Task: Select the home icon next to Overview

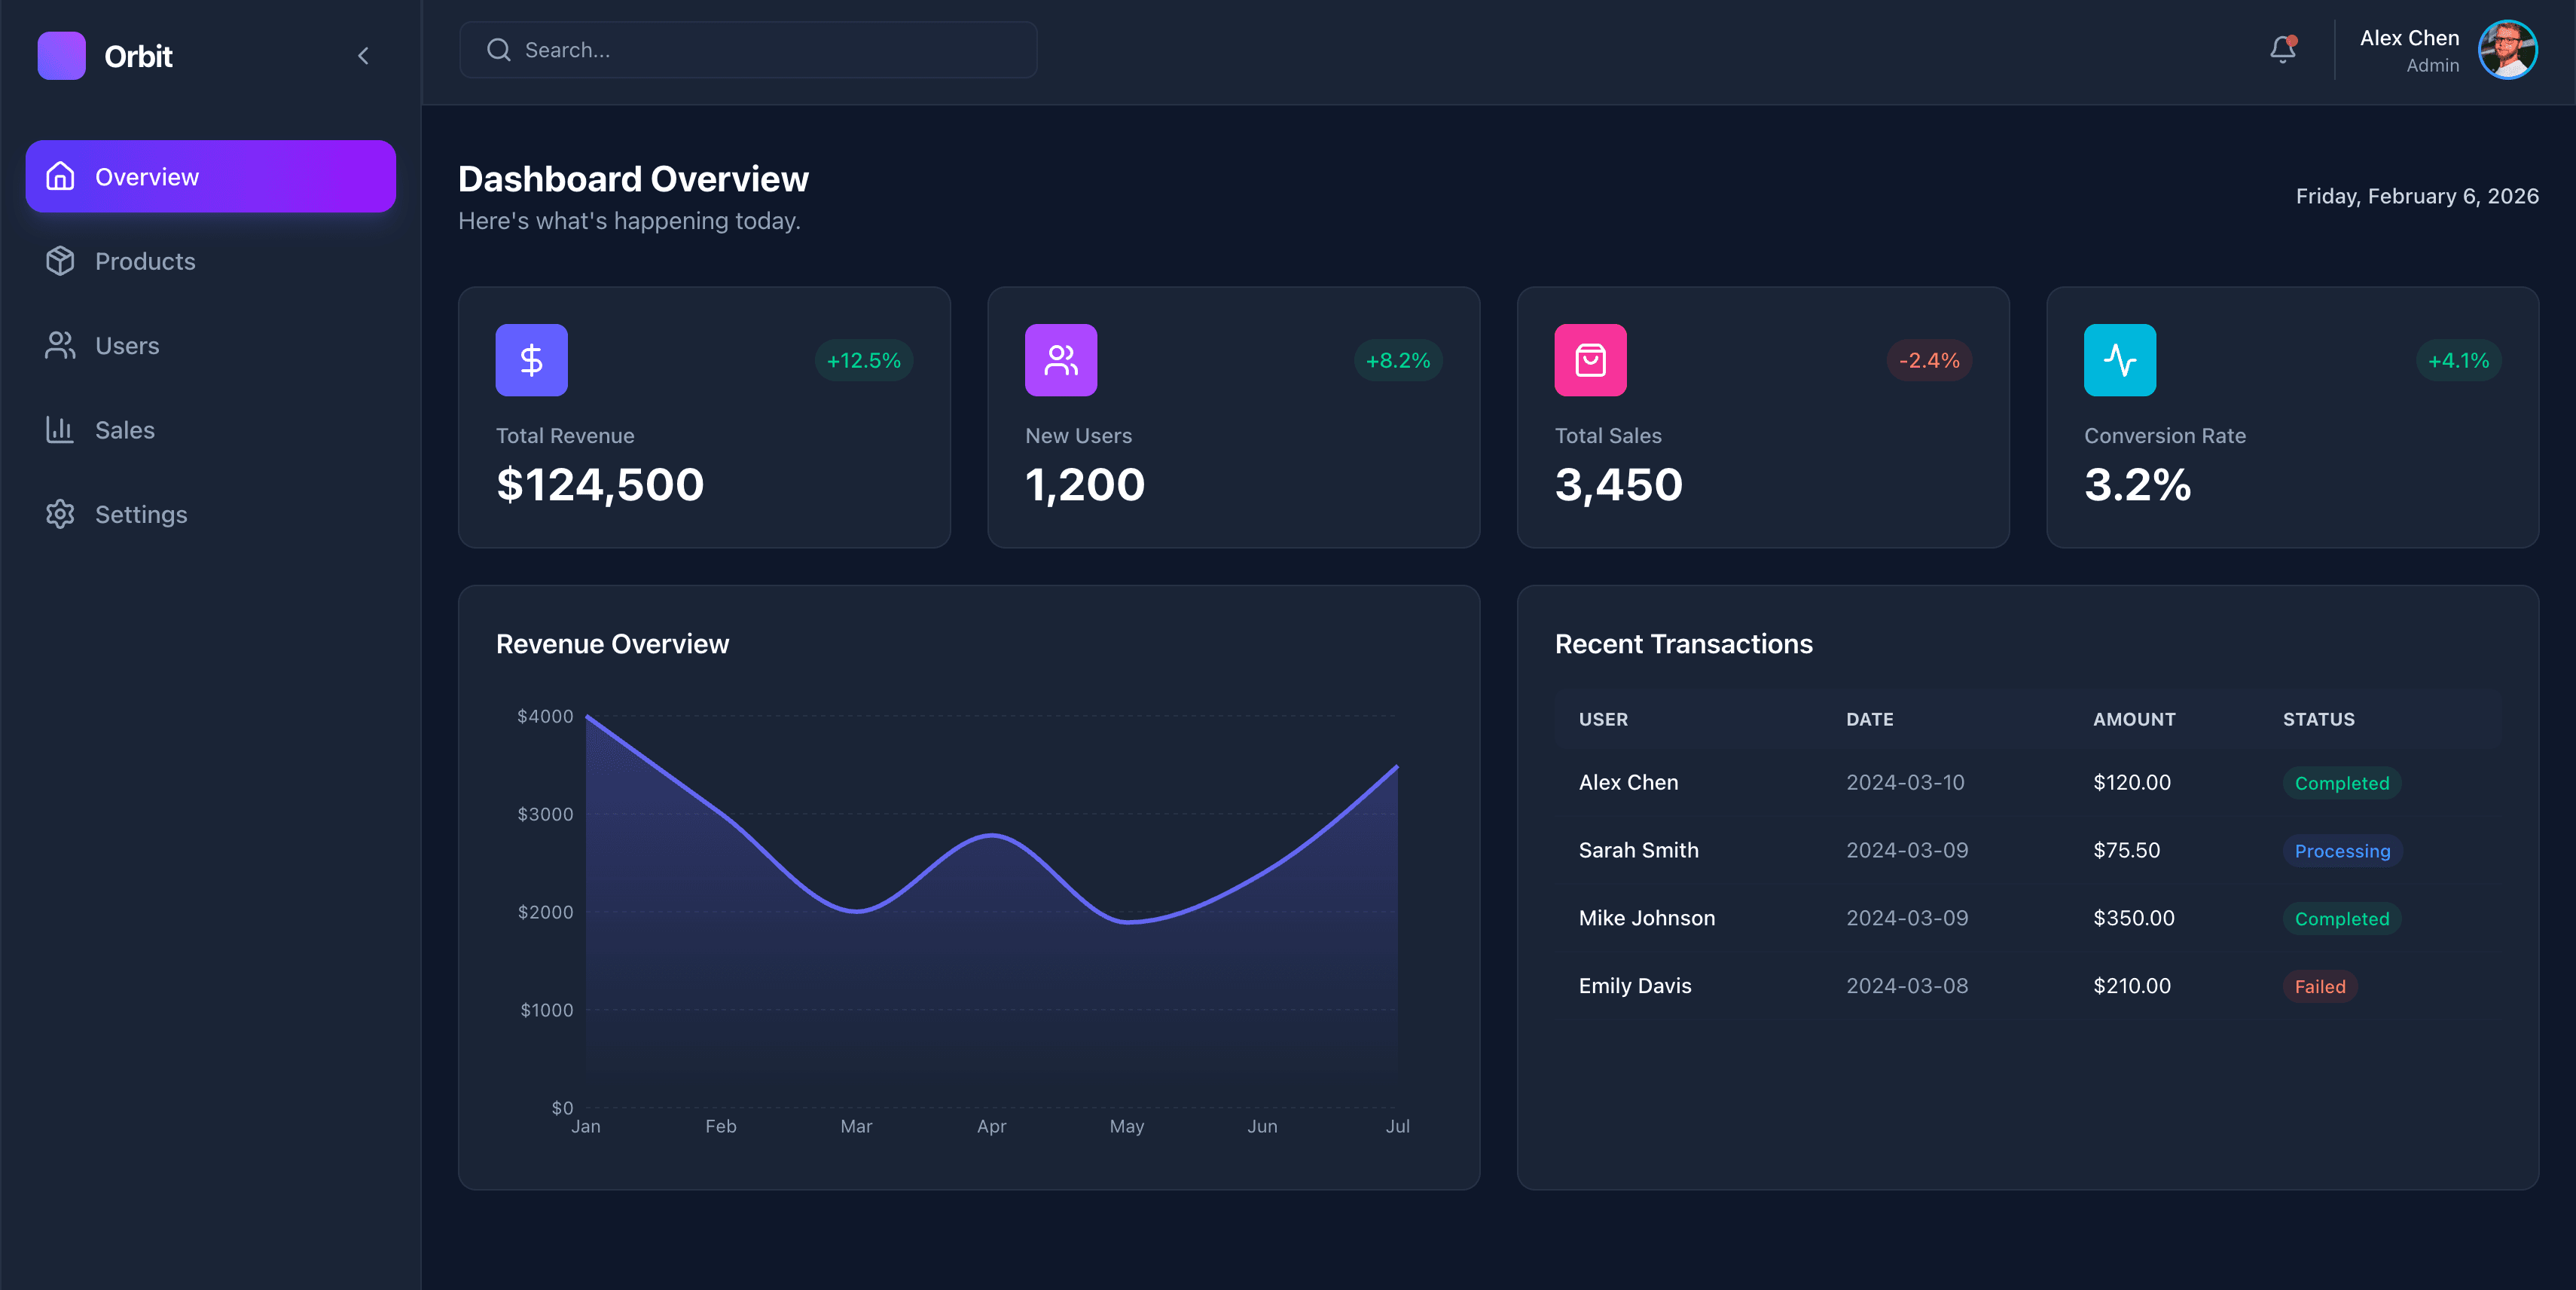Action: coord(60,176)
